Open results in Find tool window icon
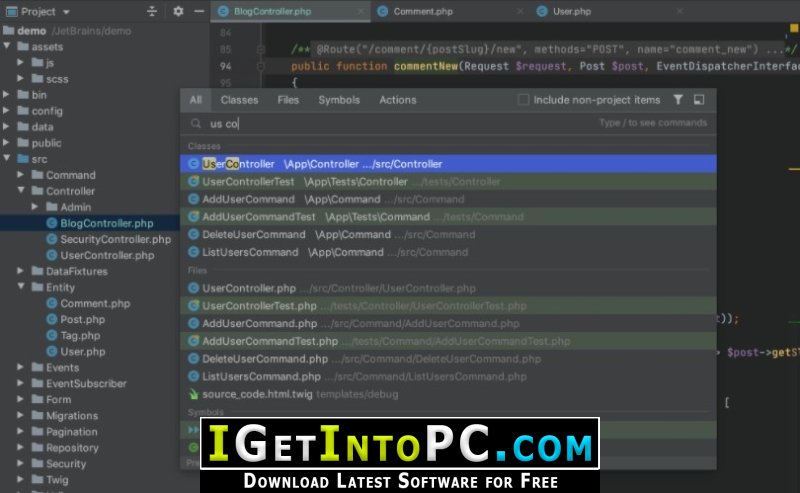Image resolution: width=800 pixels, height=493 pixels. pyautogui.click(x=699, y=100)
